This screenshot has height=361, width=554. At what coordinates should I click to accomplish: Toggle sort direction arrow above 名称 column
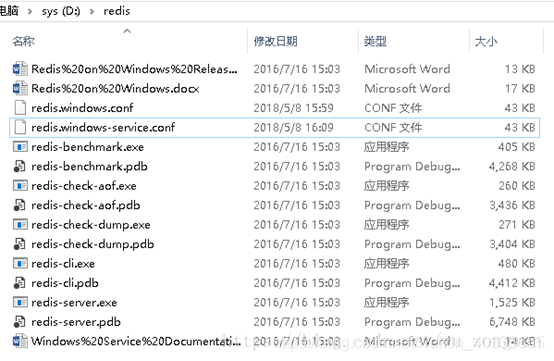[x=127, y=31]
